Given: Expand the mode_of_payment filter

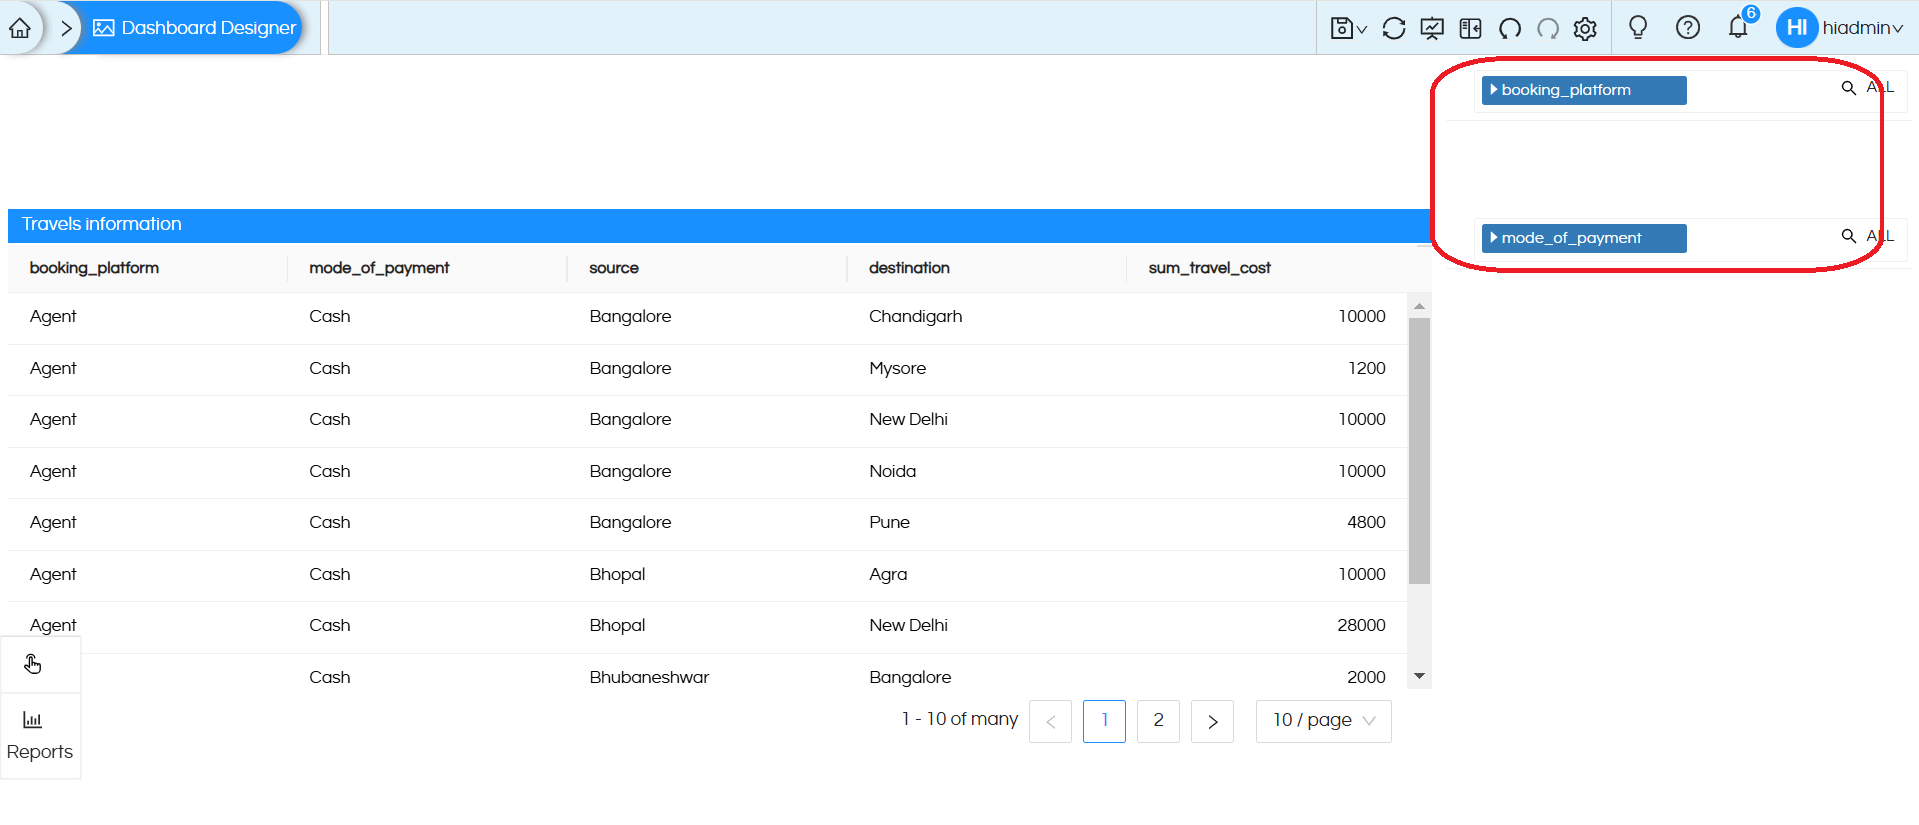Looking at the screenshot, I should (1584, 238).
